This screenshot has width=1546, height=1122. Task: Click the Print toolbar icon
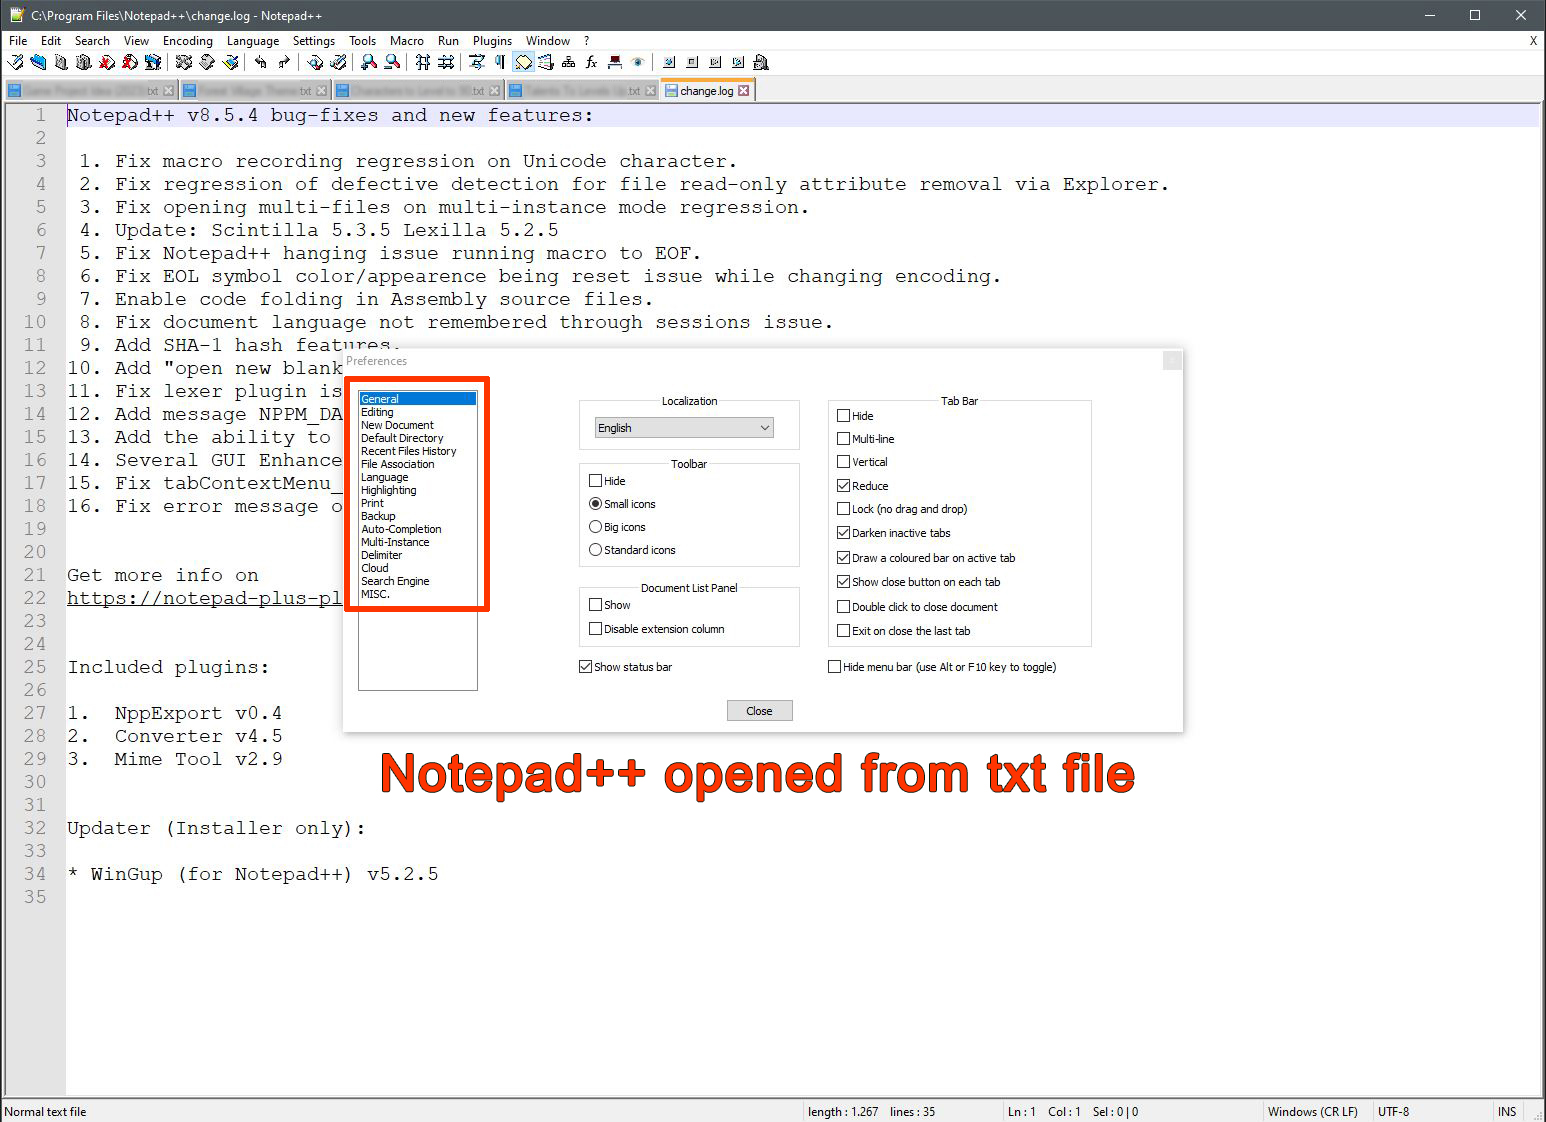153,62
